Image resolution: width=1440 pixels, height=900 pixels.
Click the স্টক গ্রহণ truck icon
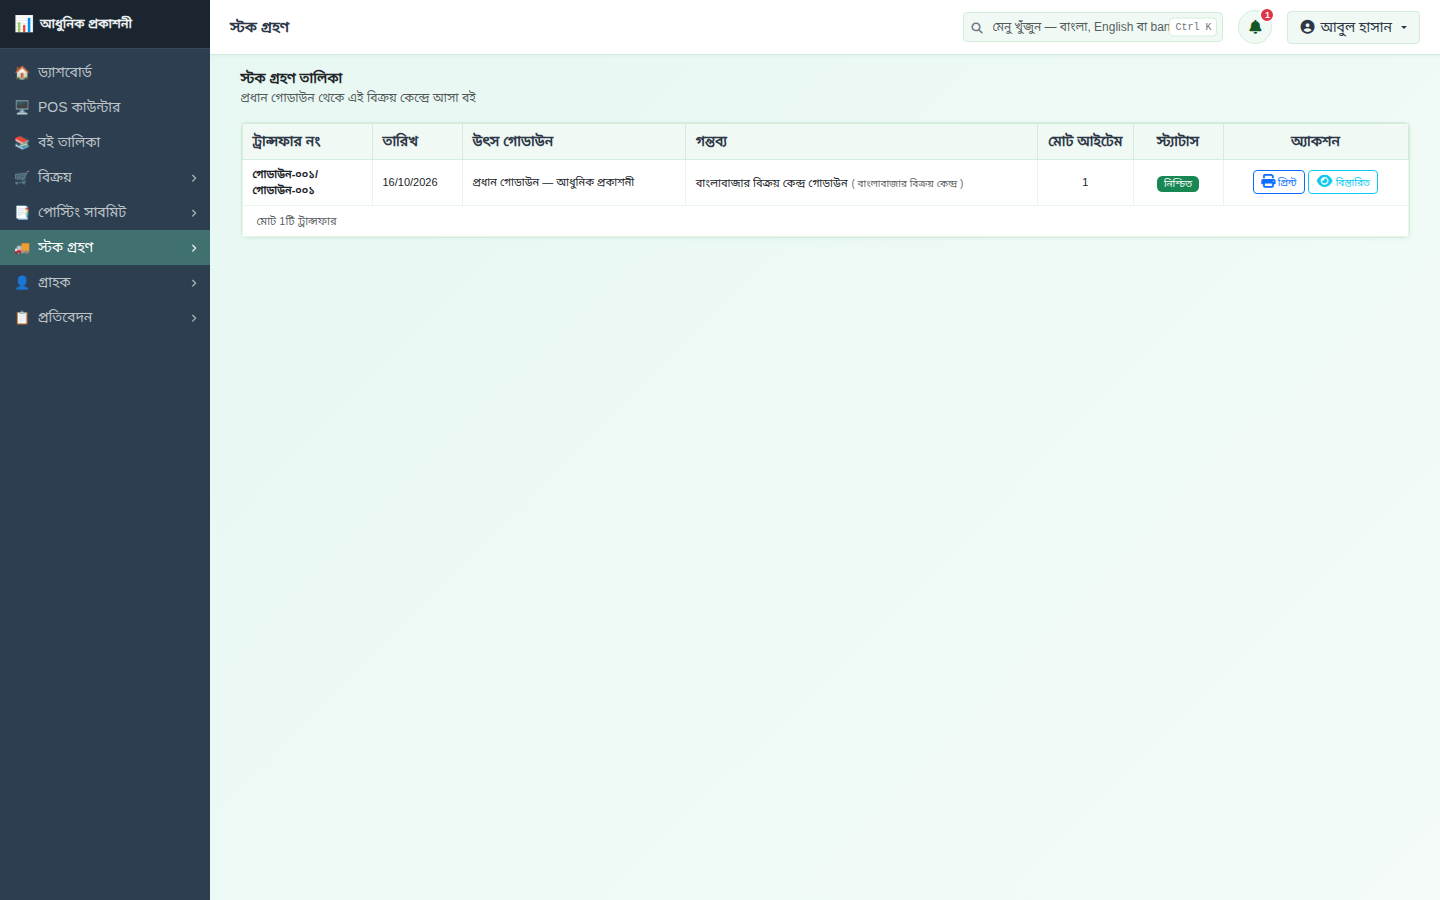[22, 247]
